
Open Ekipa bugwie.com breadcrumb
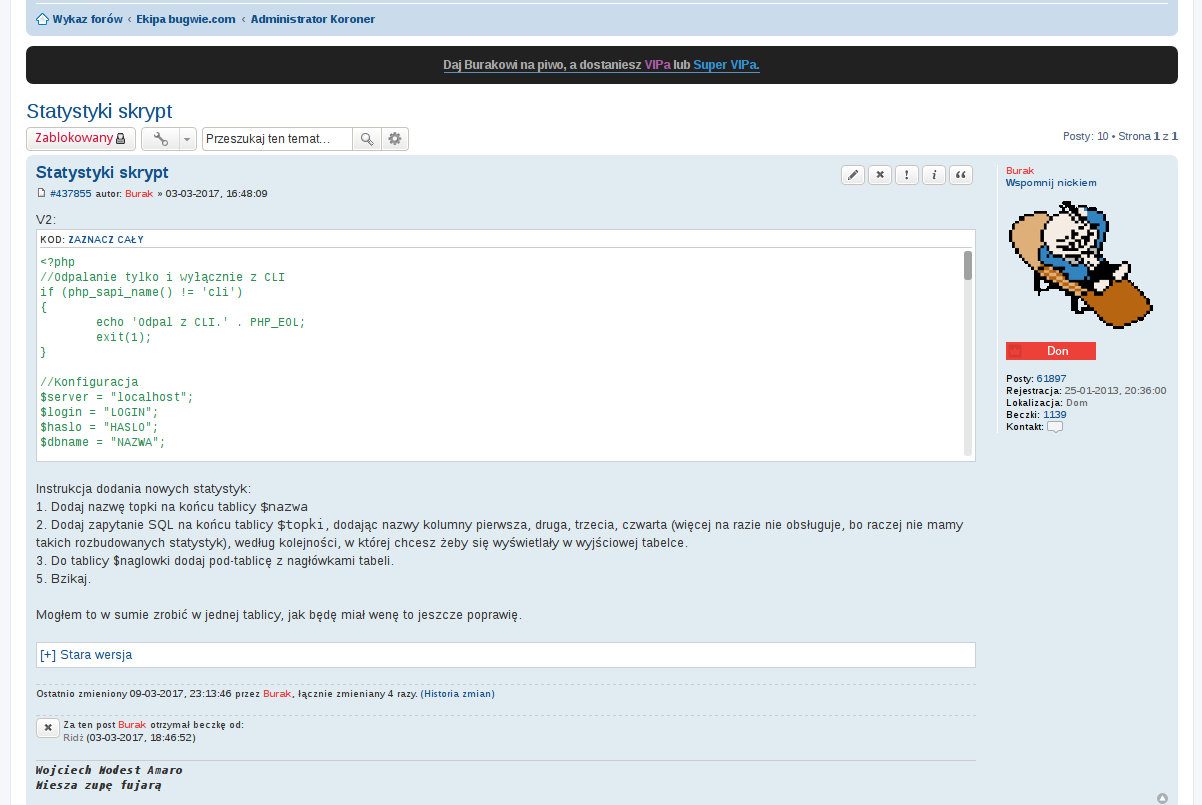[x=185, y=19]
